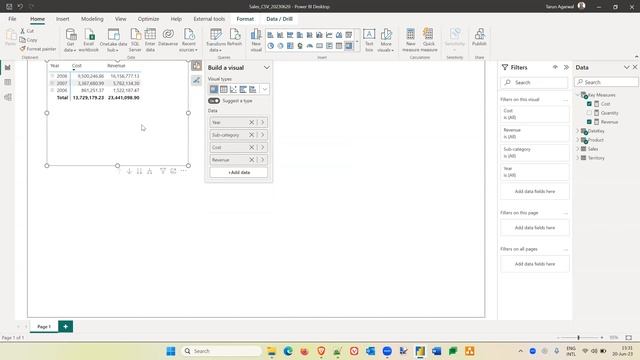Open the Data / Drill tab
Viewport: 640px width, 360px height.
click(x=280, y=19)
